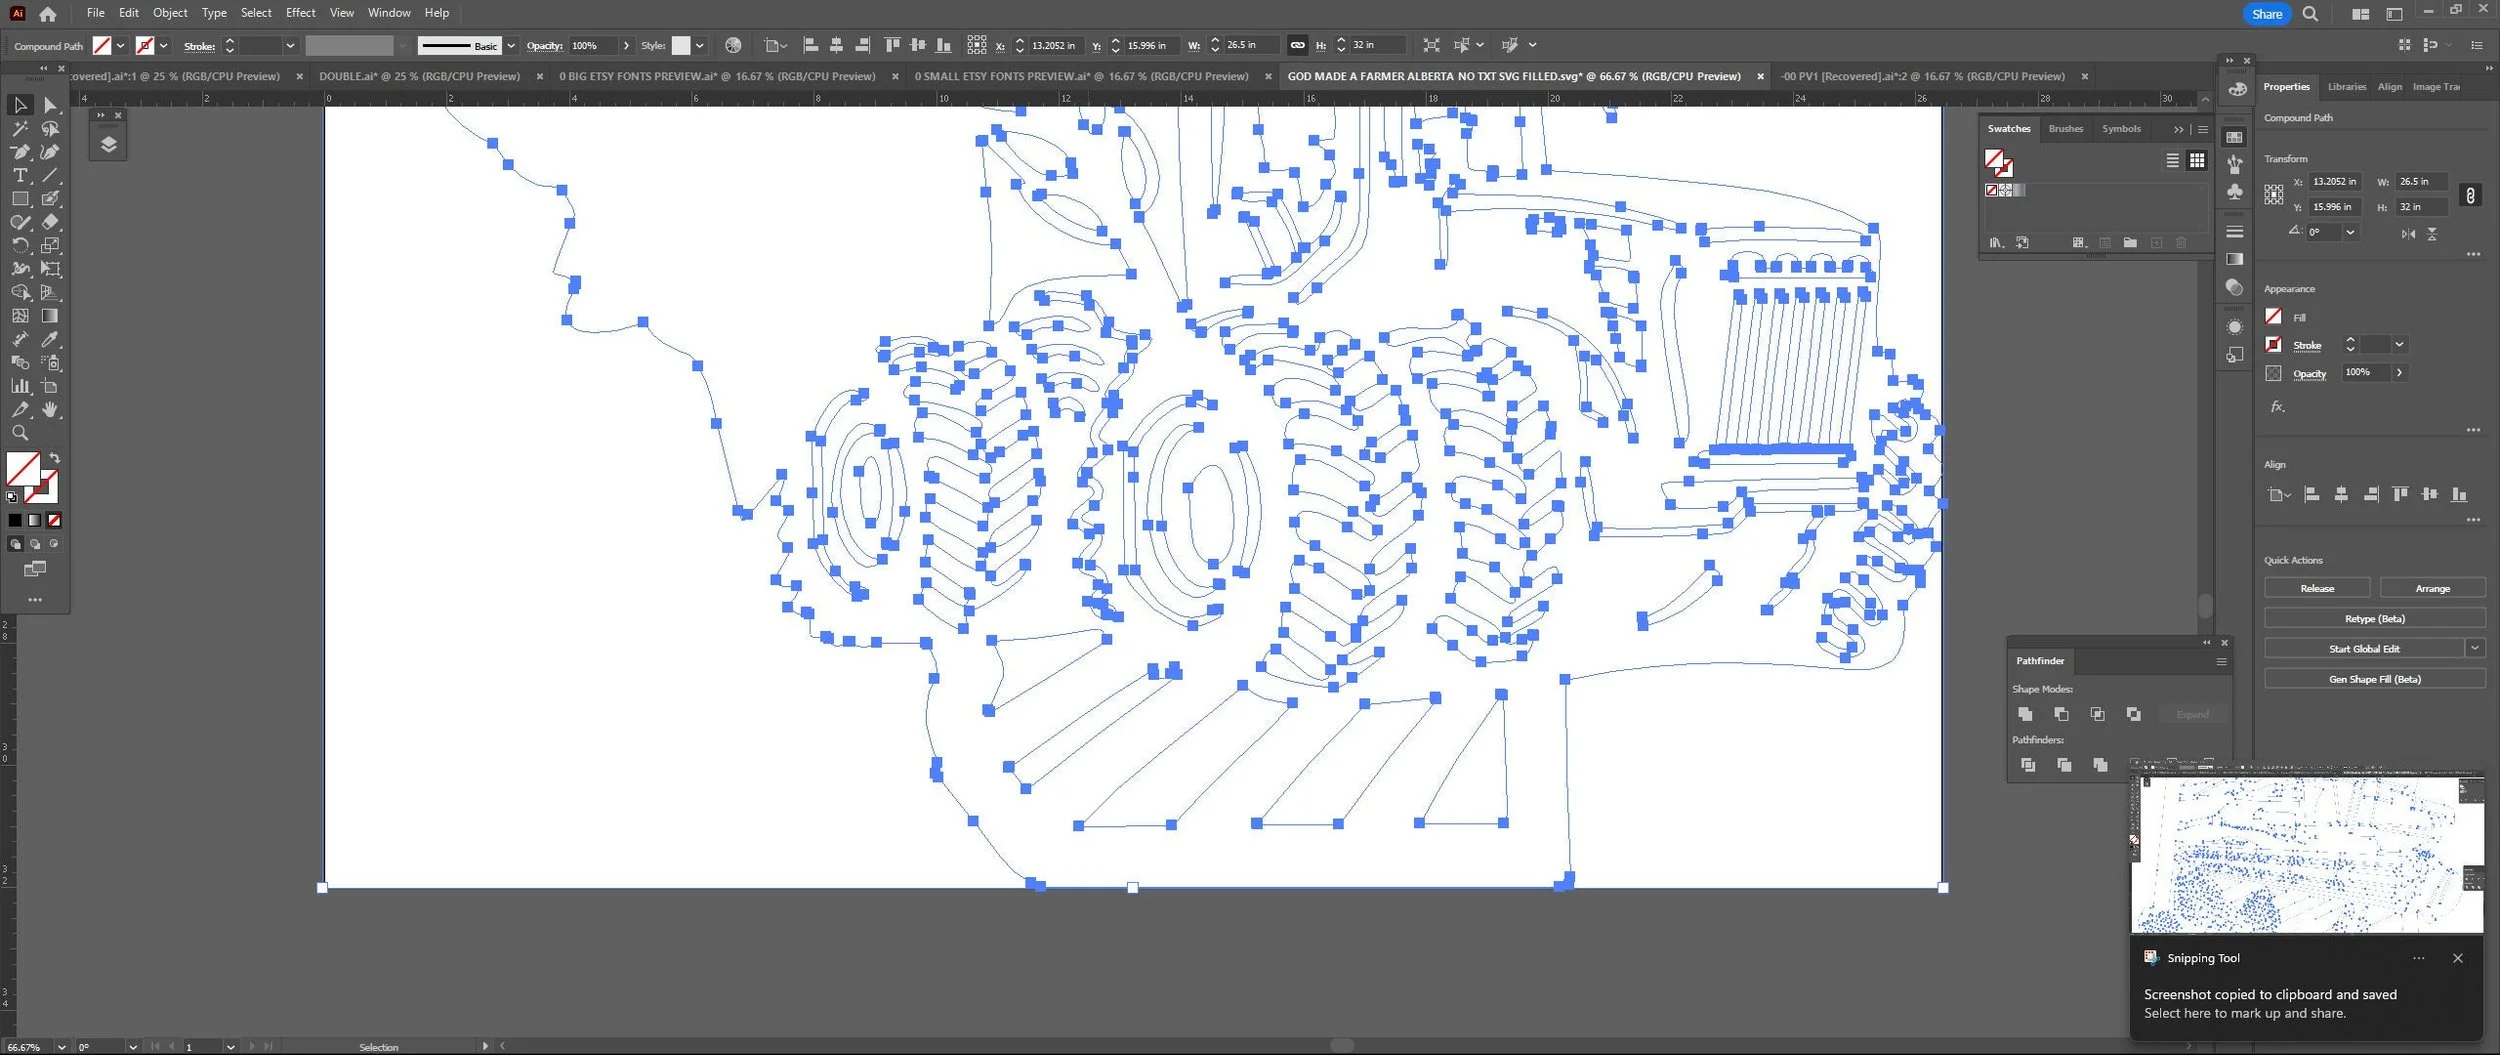Switch to DOUBLE.ai document tab
This screenshot has height=1055, width=2500.
419,76
